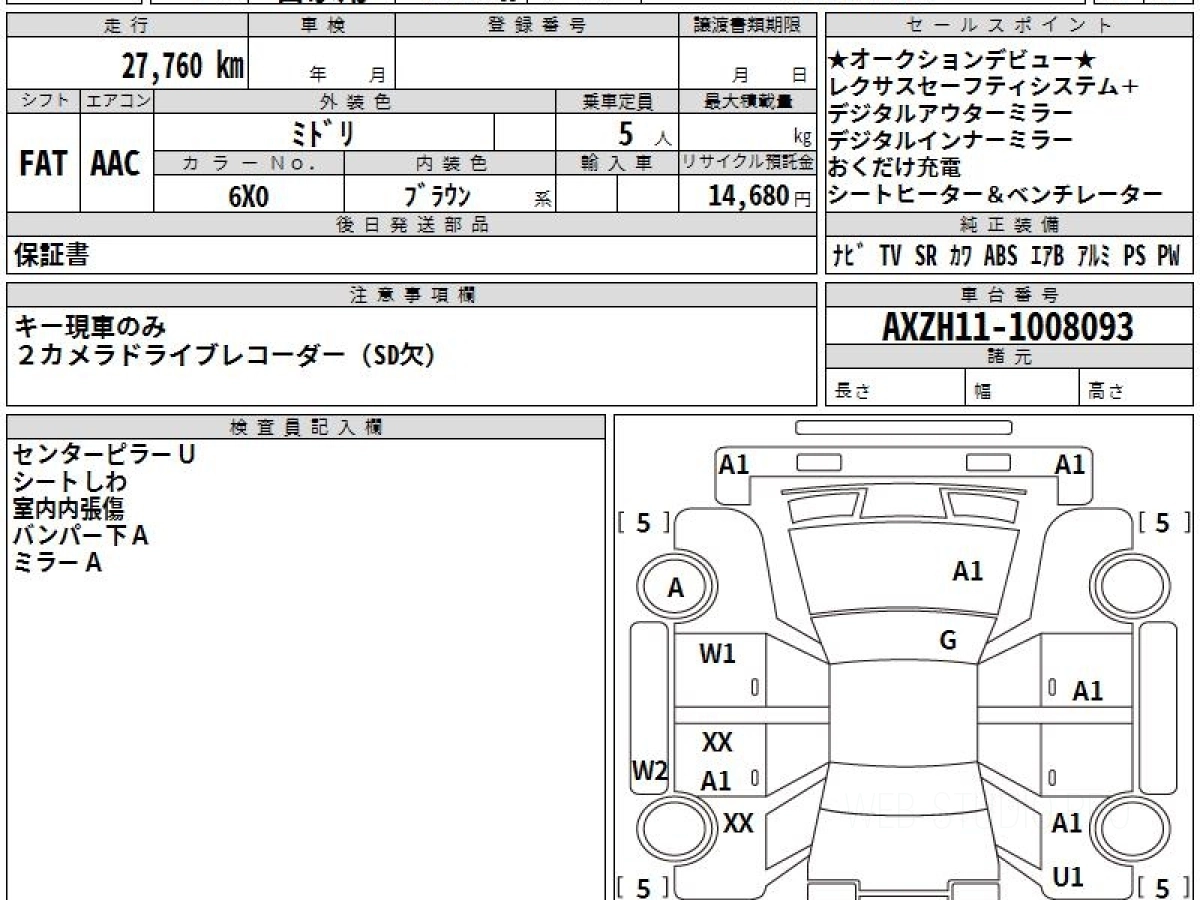Click the 内装色 header
Viewport: 1200px width, 900px height.
coord(450,164)
